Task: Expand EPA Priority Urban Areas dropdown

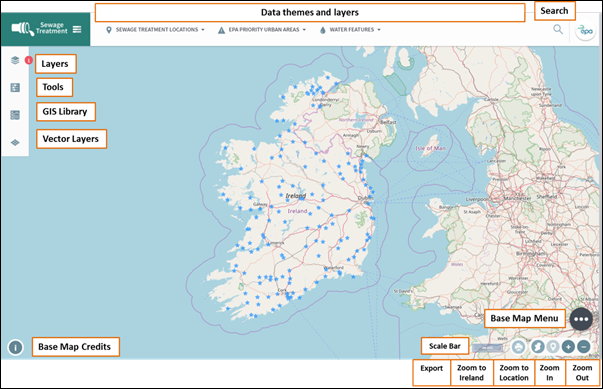Action: click(262, 30)
